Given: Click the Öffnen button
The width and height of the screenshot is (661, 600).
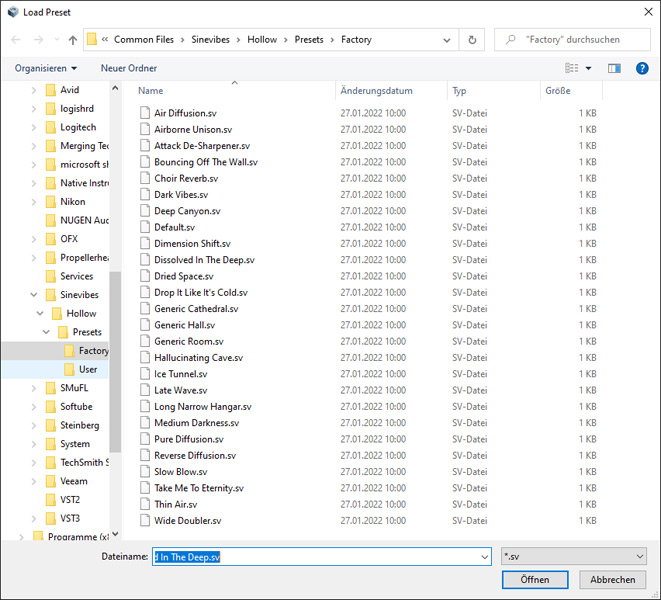Looking at the screenshot, I should coord(535,580).
